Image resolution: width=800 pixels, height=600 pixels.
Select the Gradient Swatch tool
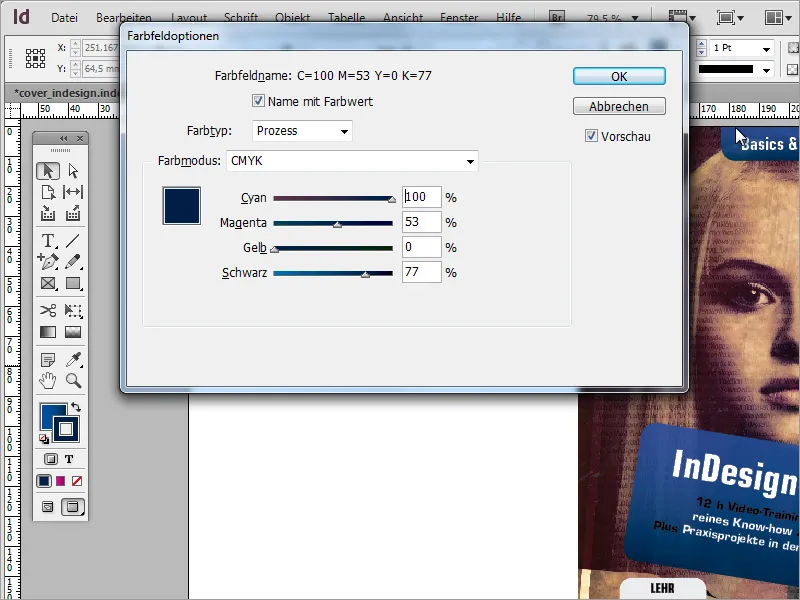click(x=48, y=332)
